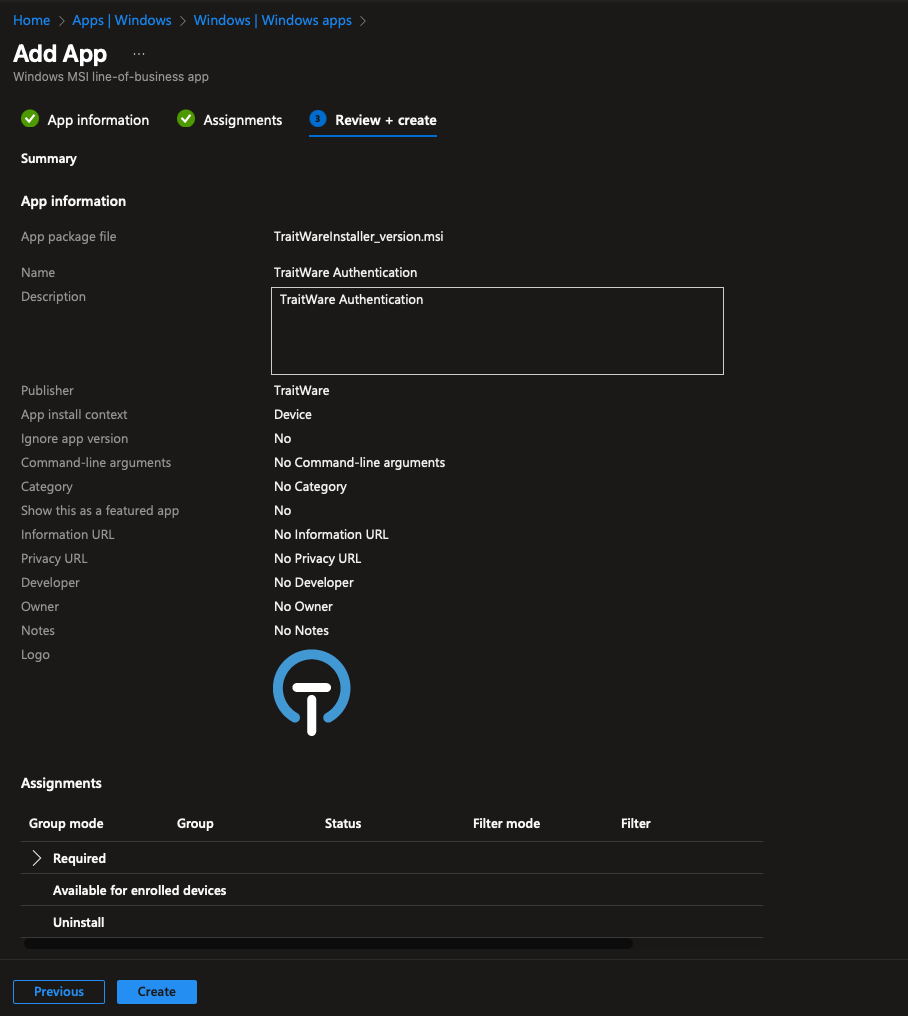Click the Previous button
This screenshot has height=1016, width=908.
point(59,991)
